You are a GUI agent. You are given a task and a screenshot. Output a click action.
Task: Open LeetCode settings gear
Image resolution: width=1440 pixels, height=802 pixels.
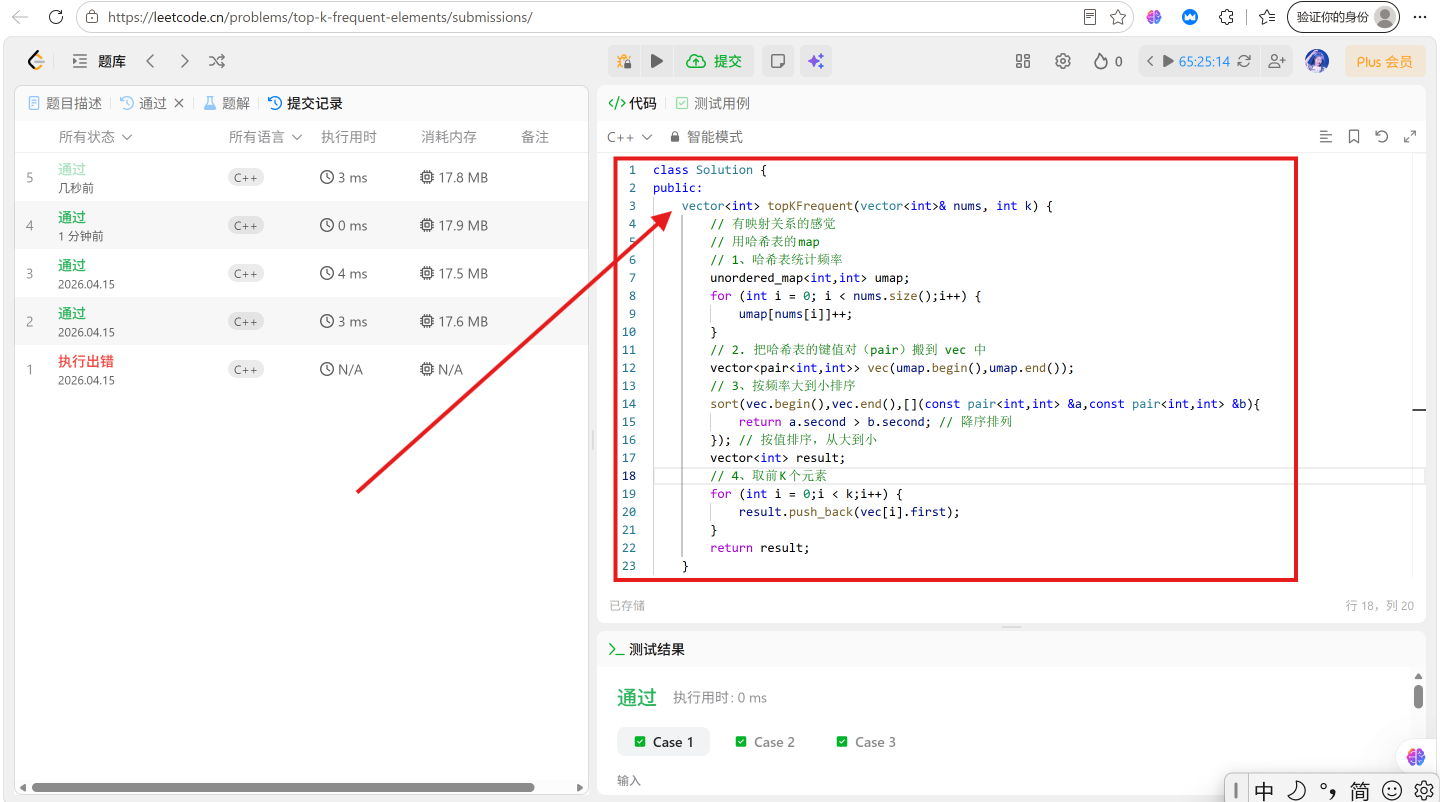[x=1063, y=61]
